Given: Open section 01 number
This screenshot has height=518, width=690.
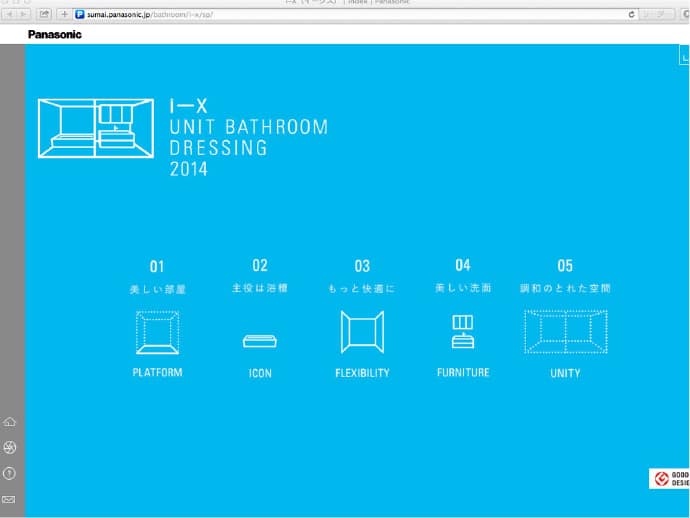Looking at the screenshot, I should click(157, 266).
